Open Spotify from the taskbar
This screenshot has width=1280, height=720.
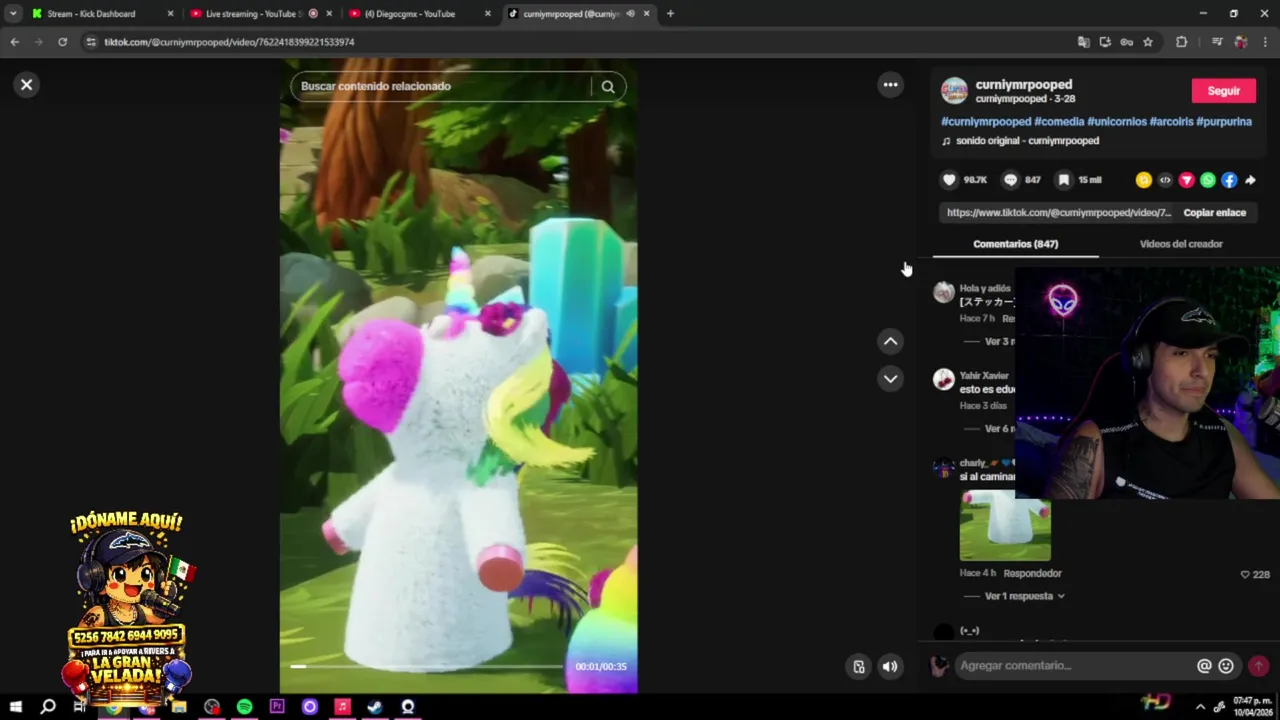click(x=244, y=707)
